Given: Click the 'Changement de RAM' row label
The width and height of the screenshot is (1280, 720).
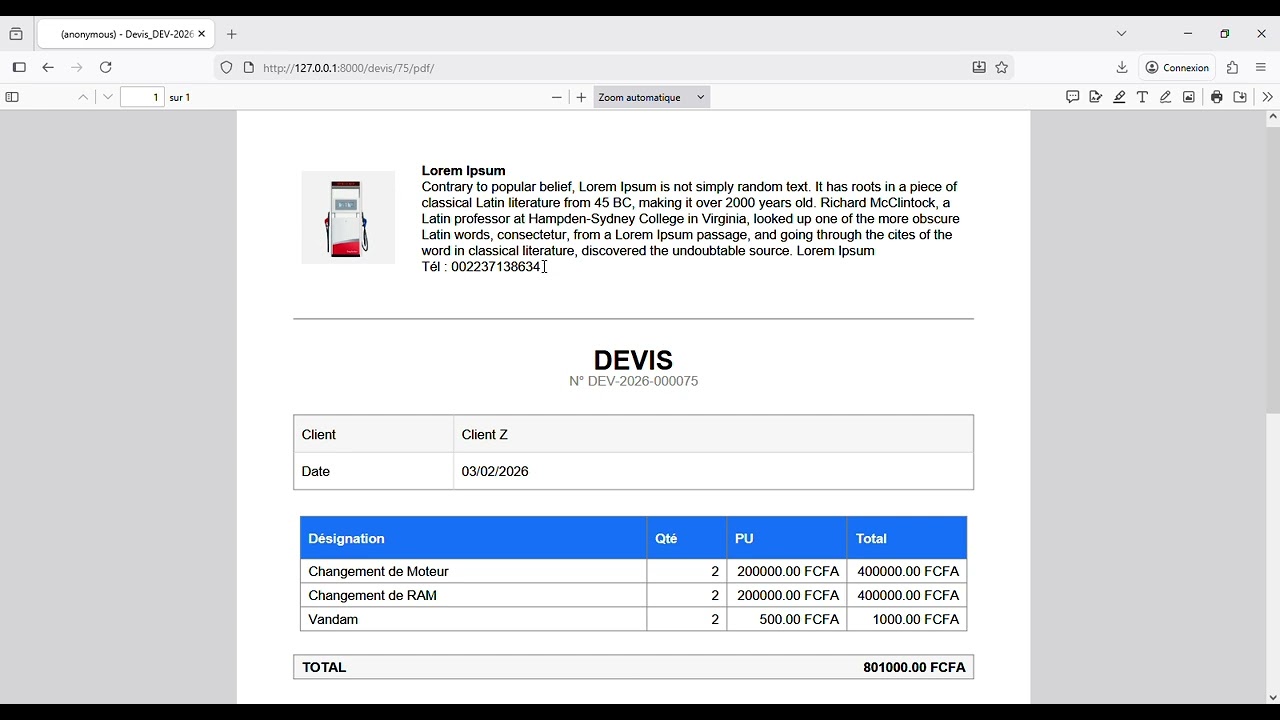Looking at the screenshot, I should tap(372, 596).
